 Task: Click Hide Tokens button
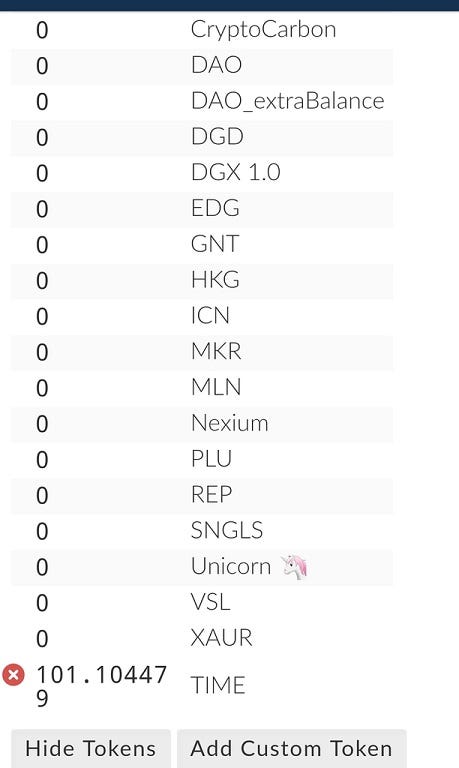click(91, 748)
